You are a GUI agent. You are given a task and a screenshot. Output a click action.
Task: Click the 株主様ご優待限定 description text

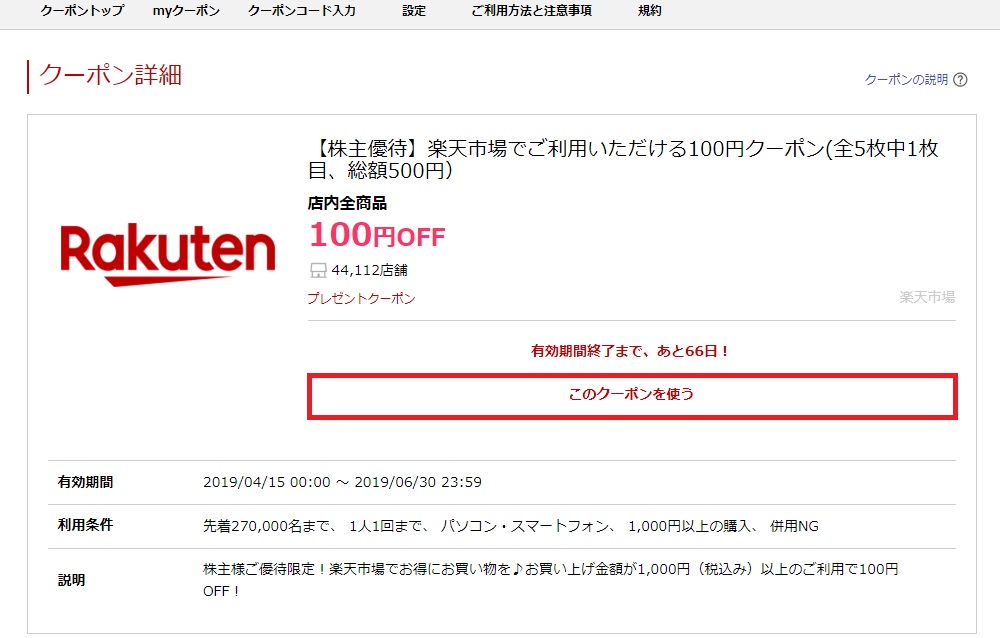550,580
